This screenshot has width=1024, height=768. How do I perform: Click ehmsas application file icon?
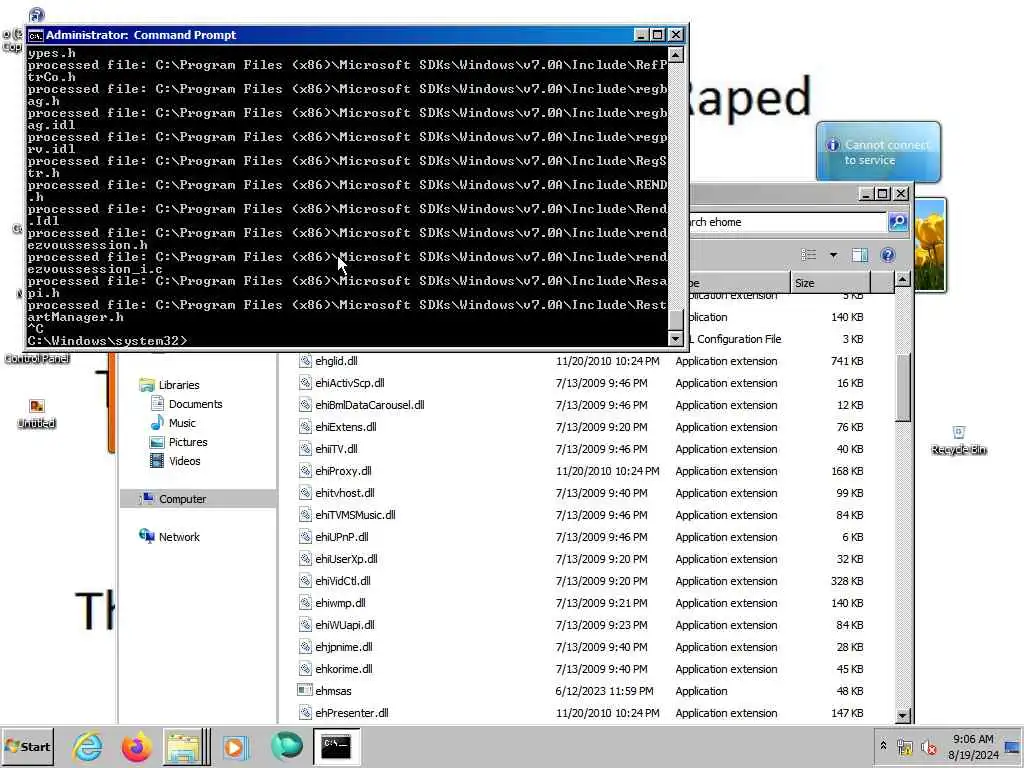pyautogui.click(x=304, y=690)
